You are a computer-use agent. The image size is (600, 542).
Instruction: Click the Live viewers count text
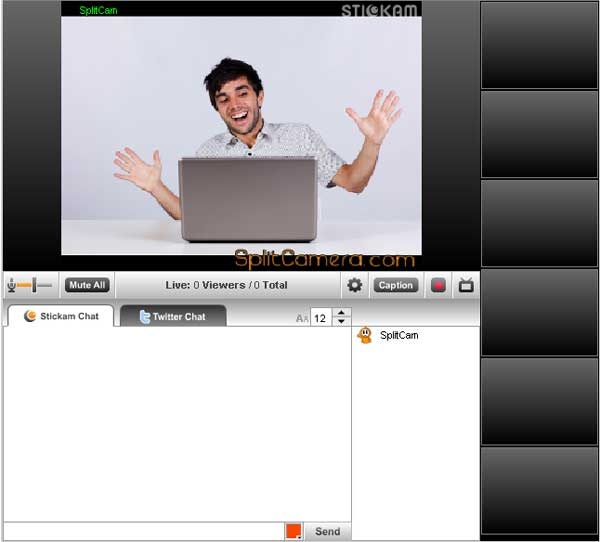tap(227, 285)
